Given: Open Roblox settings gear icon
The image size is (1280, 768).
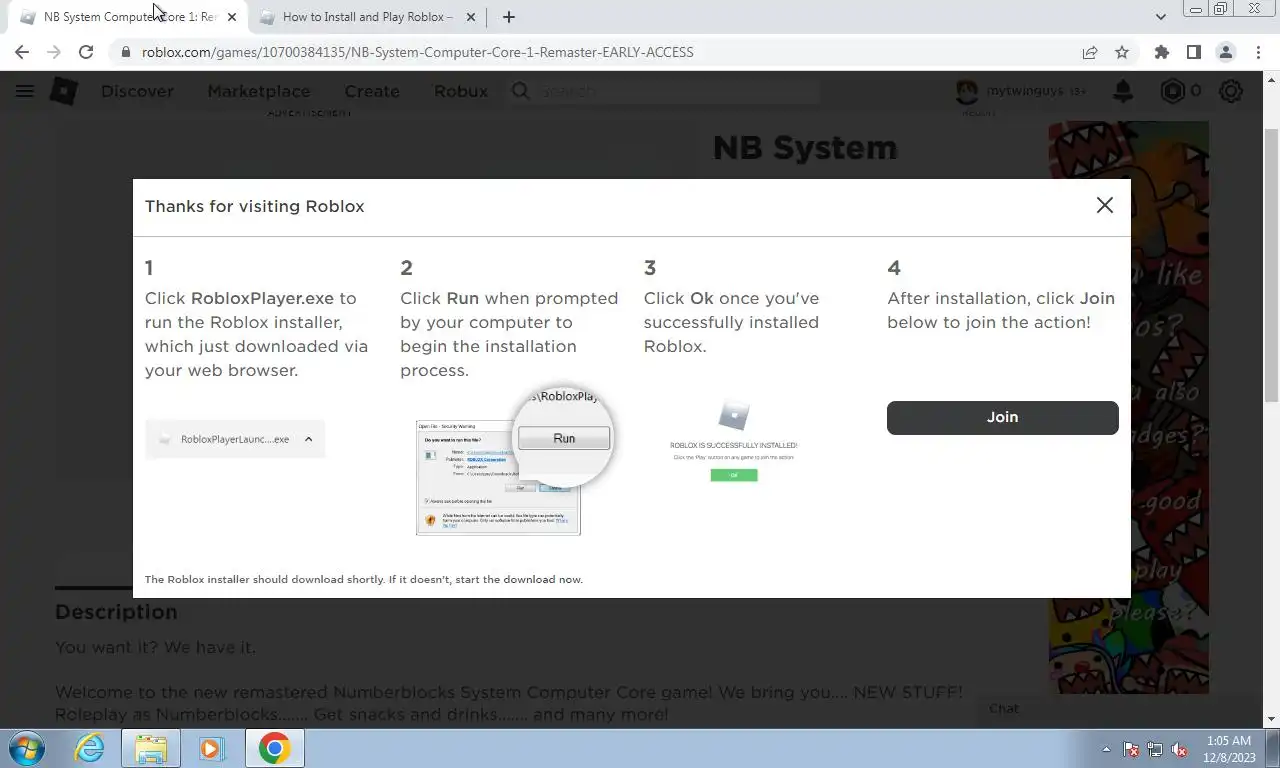Looking at the screenshot, I should [1231, 91].
